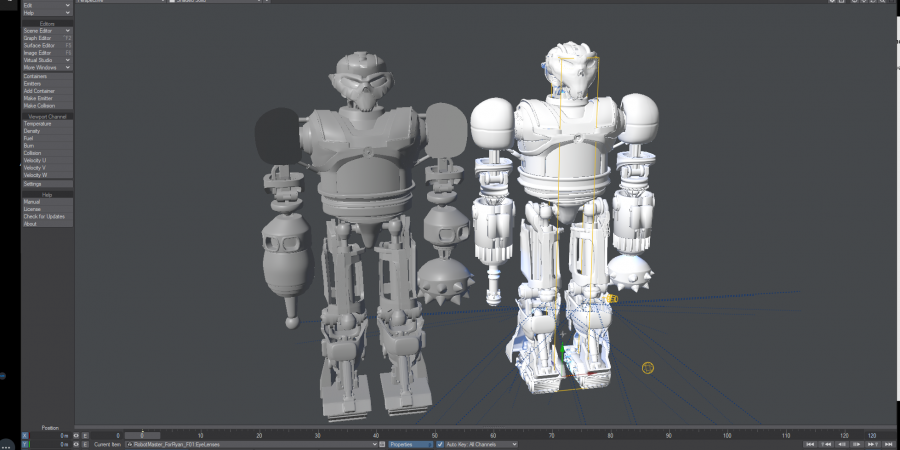The width and height of the screenshot is (900, 450).
Task: Click the Y position value field
Action: tap(49, 444)
